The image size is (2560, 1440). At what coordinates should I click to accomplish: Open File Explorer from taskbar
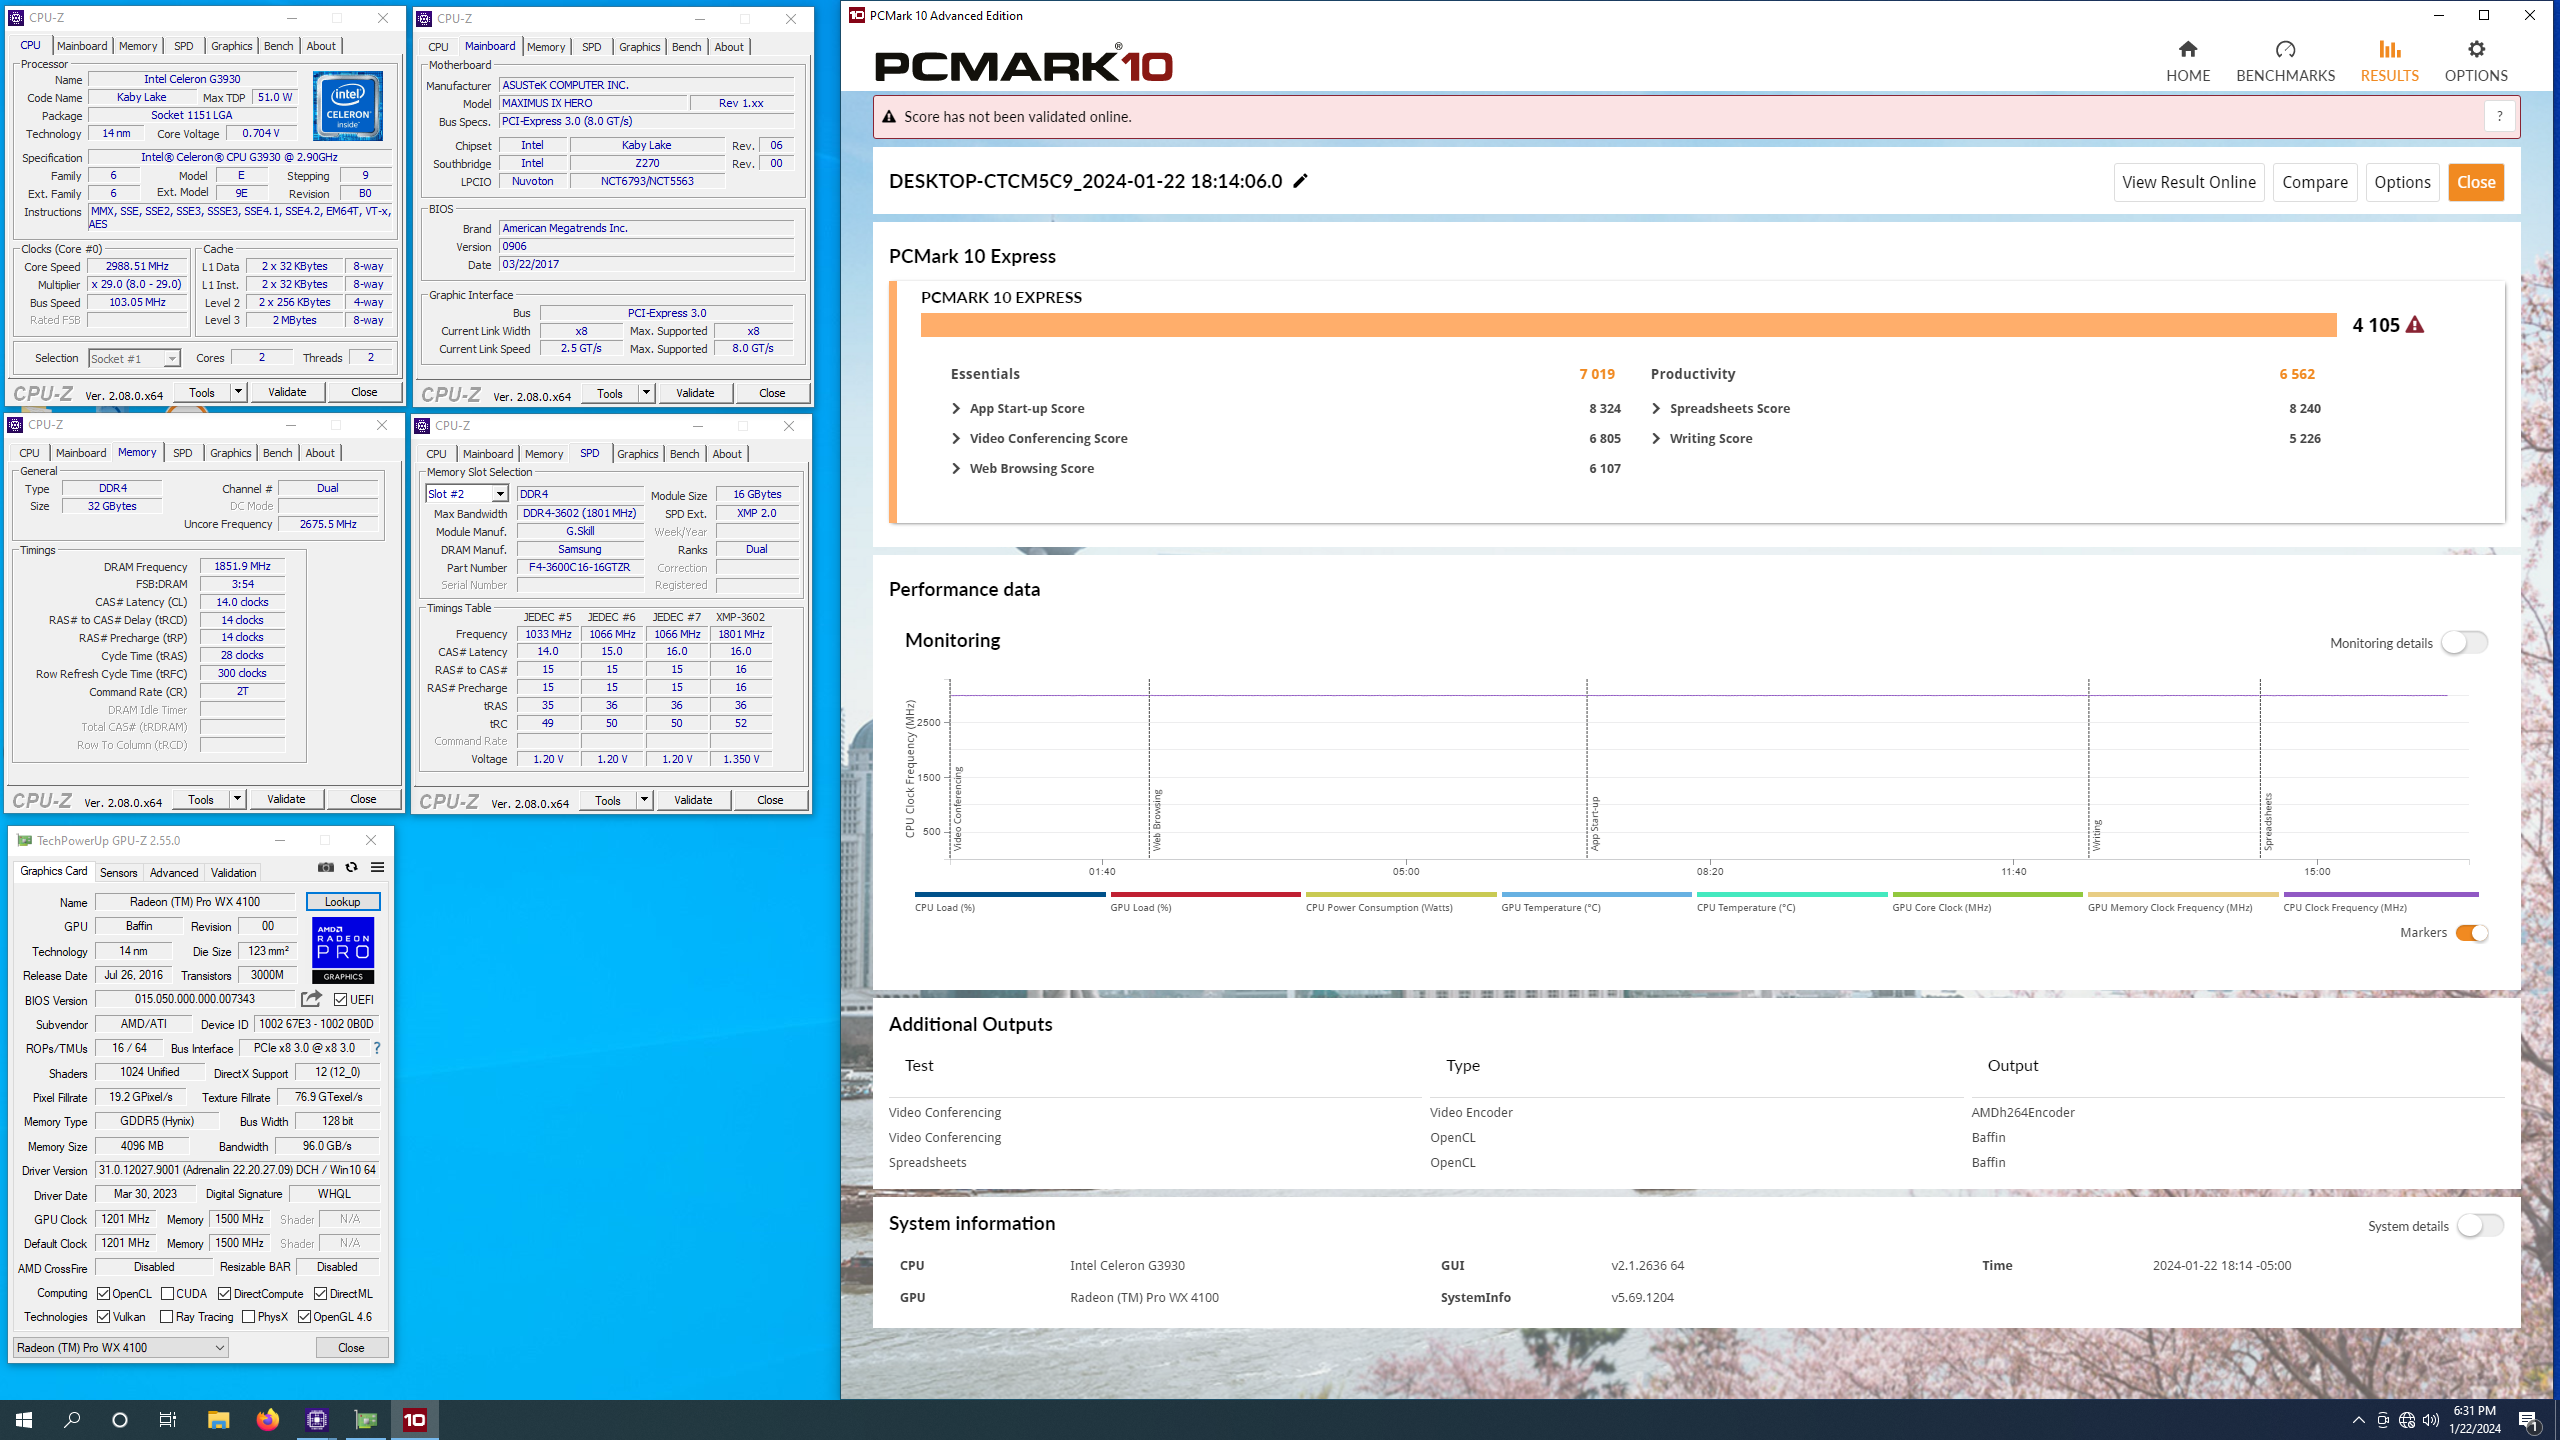click(218, 1420)
